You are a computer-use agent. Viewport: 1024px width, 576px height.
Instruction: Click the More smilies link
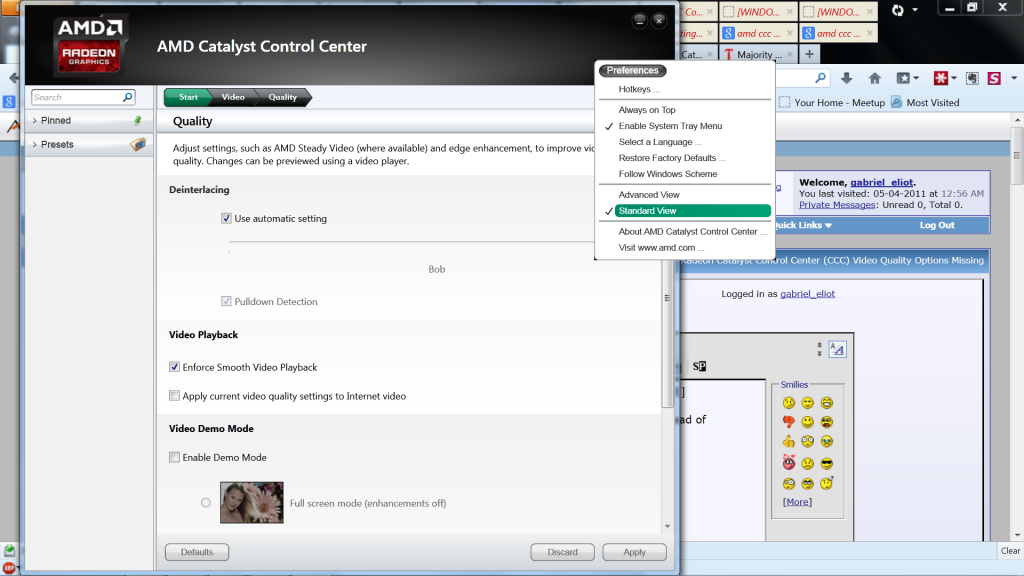point(797,502)
